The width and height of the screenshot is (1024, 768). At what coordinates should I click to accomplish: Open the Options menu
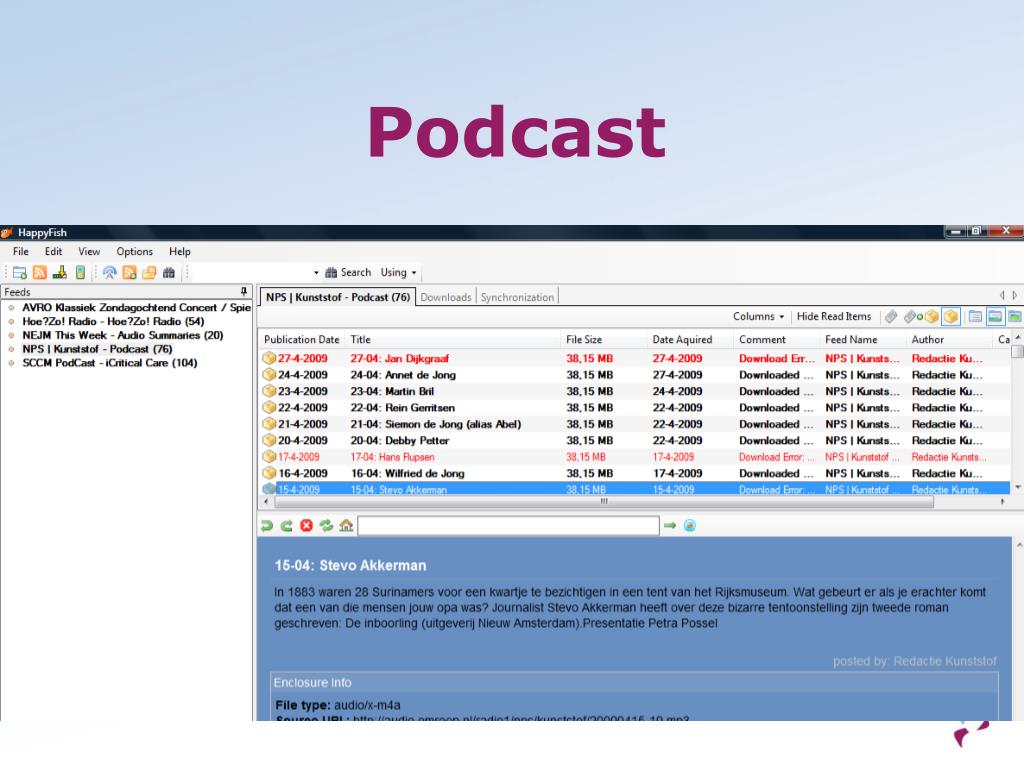pos(135,251)
